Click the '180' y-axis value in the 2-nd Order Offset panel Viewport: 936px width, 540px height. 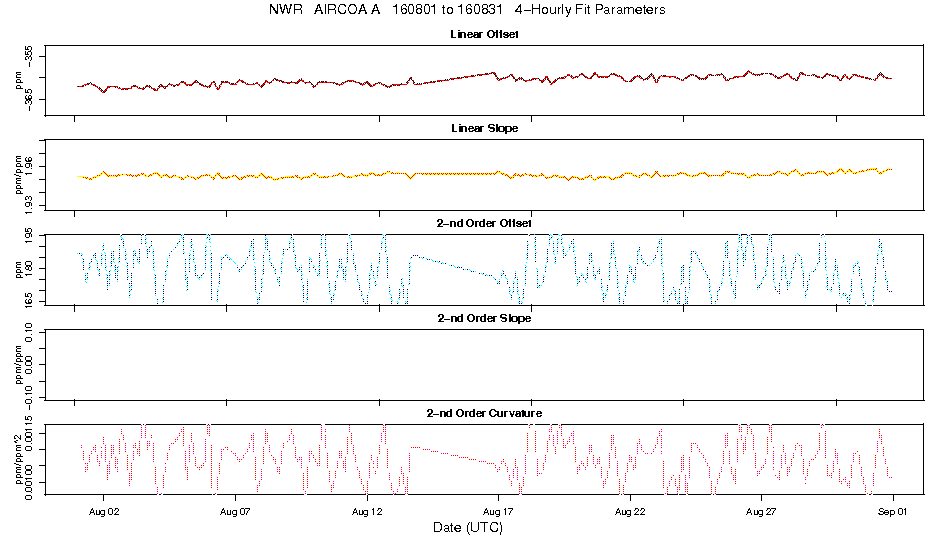pos(29,269)
